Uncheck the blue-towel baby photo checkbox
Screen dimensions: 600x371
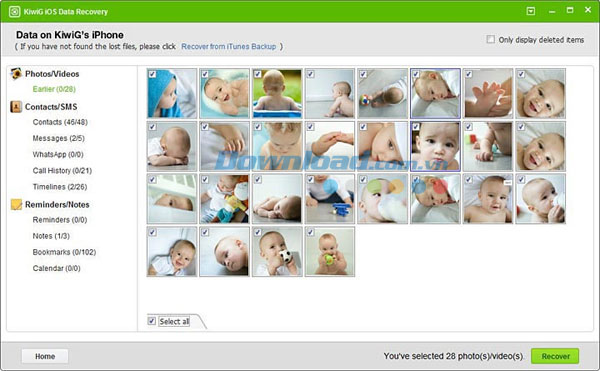(152, 74)
